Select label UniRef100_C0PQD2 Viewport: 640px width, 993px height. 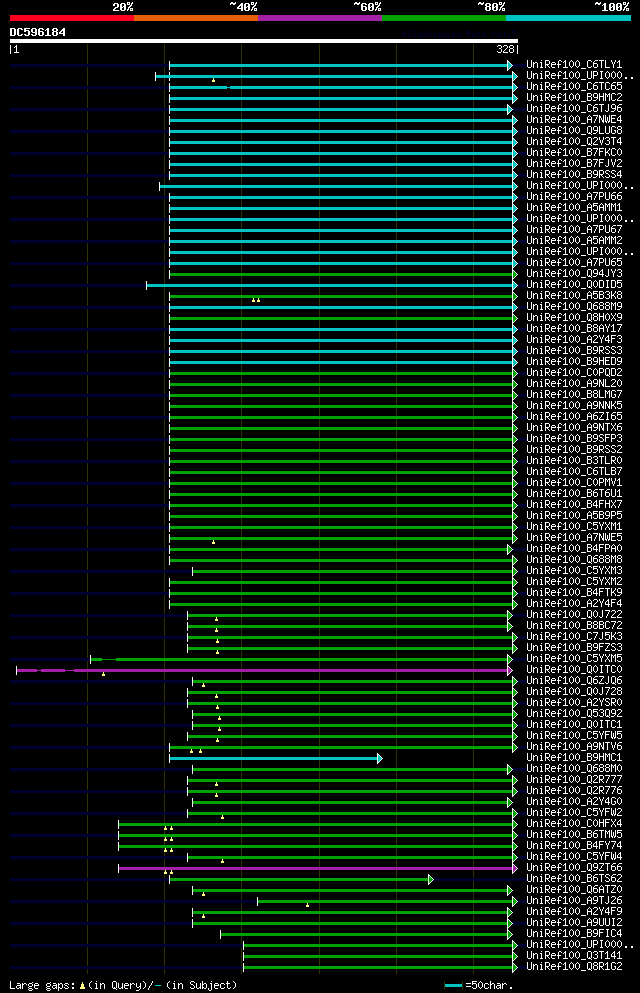click(x=574, y=373)
